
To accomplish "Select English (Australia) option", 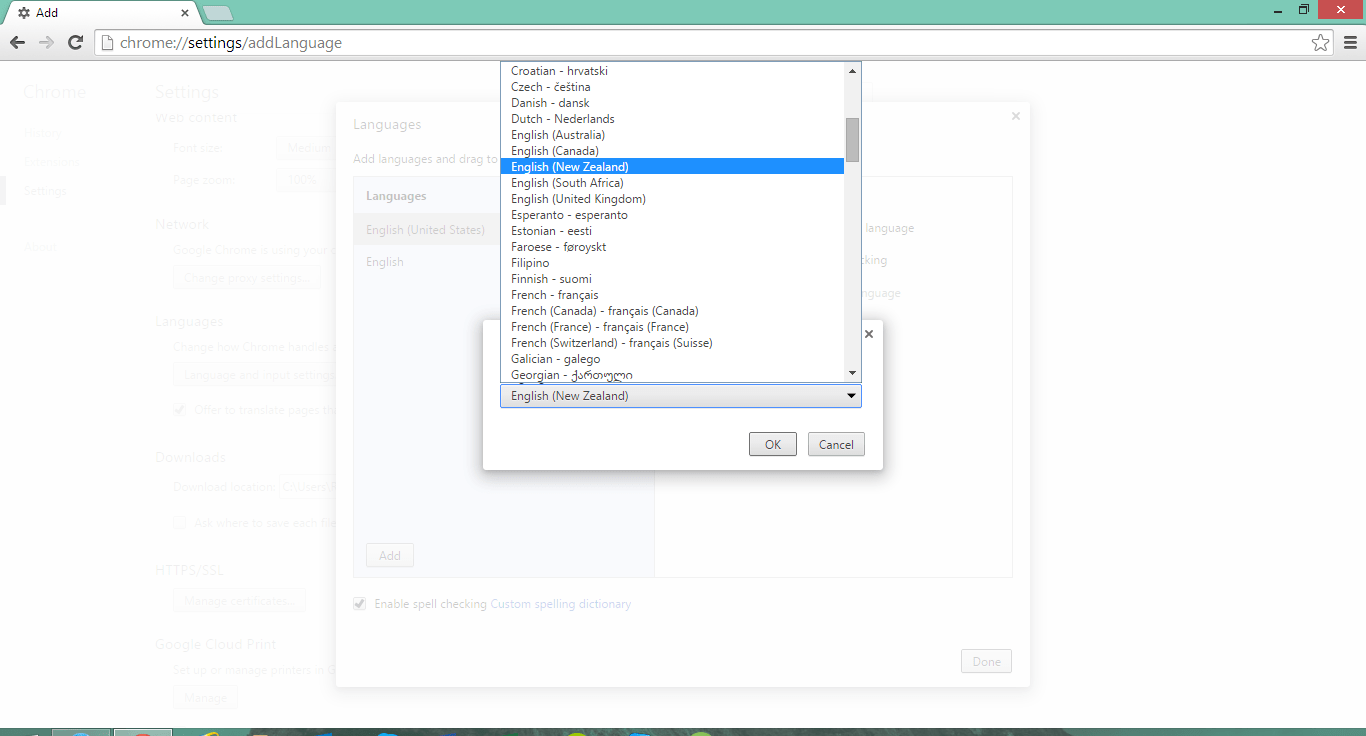I will 672,135.
